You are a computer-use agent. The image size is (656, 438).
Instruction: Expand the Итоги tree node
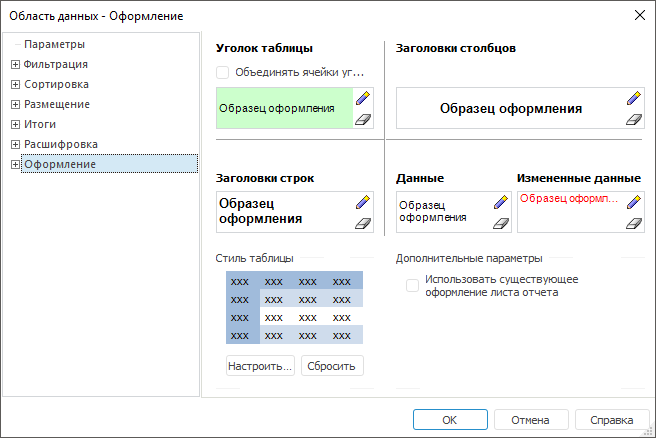pyautogui.click(x=15, y=124)
